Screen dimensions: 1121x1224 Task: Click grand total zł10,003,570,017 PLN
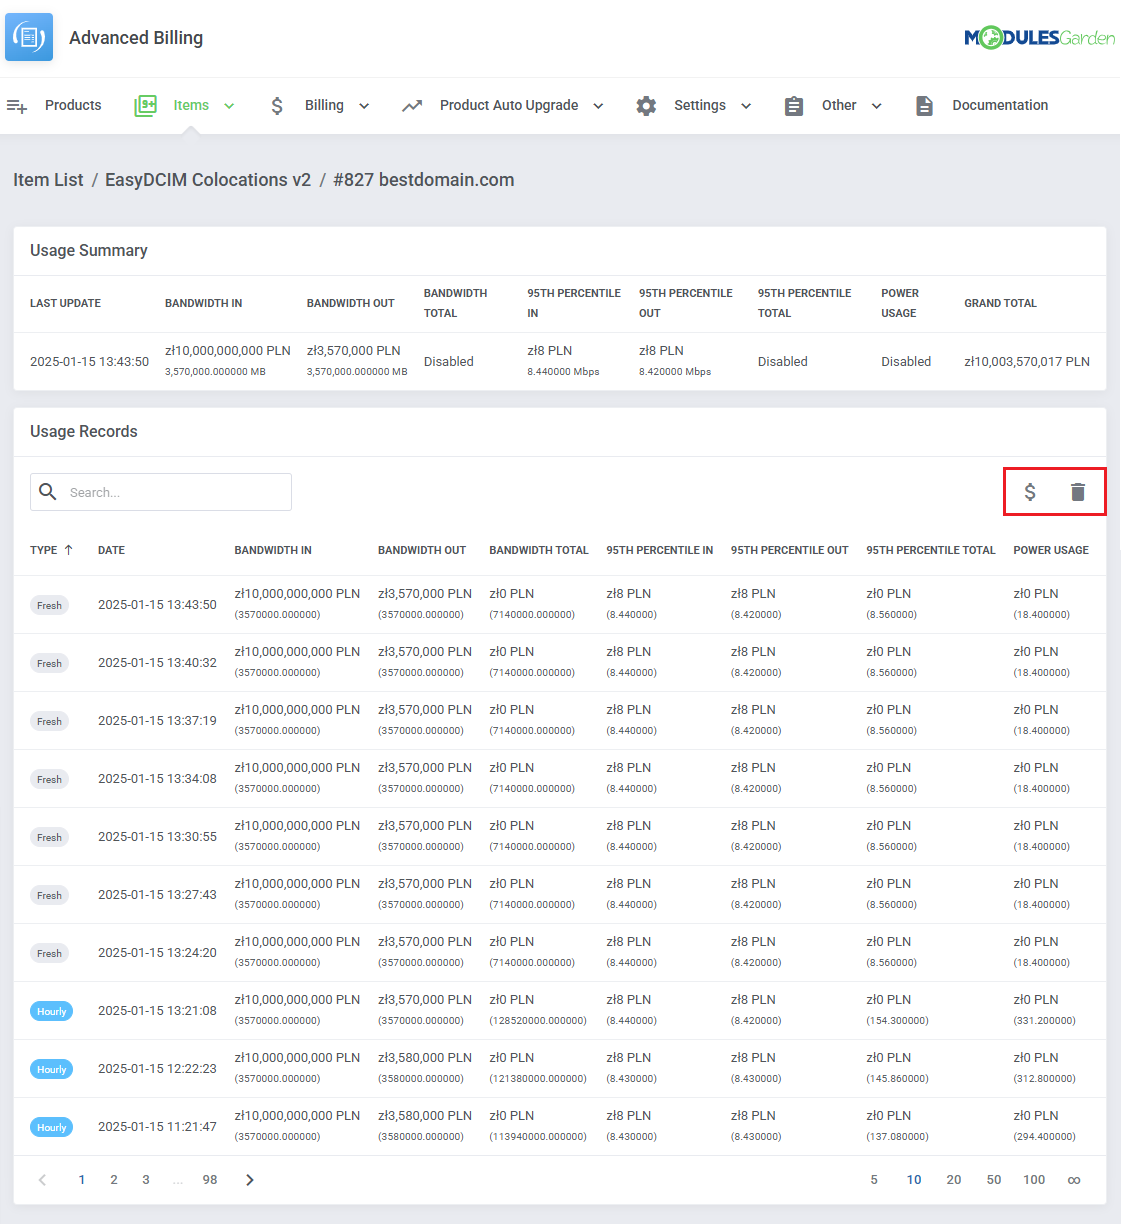coord(1027,361)
